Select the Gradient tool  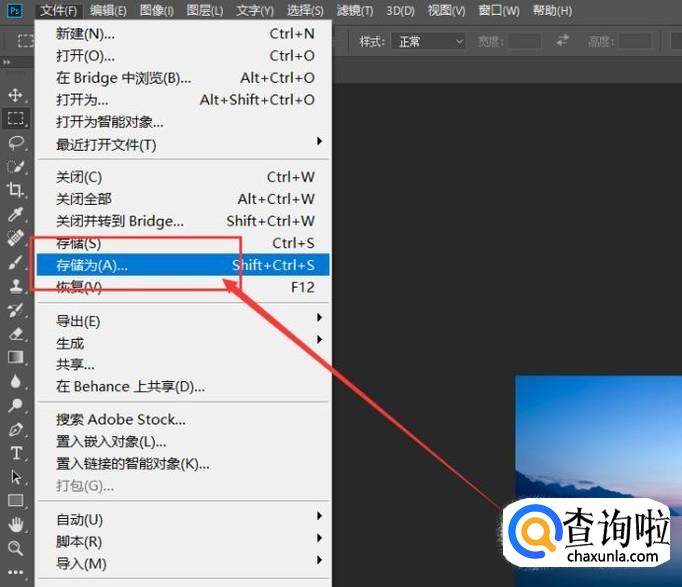pos(15,357)
